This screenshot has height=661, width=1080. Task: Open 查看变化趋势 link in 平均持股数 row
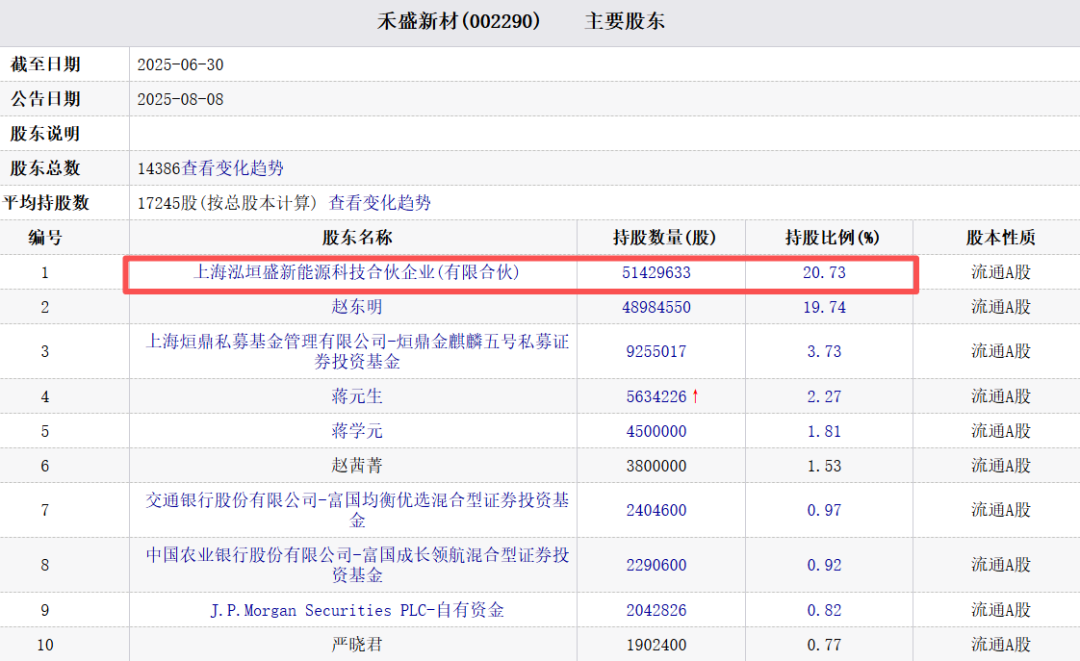[x=380, y=202]
